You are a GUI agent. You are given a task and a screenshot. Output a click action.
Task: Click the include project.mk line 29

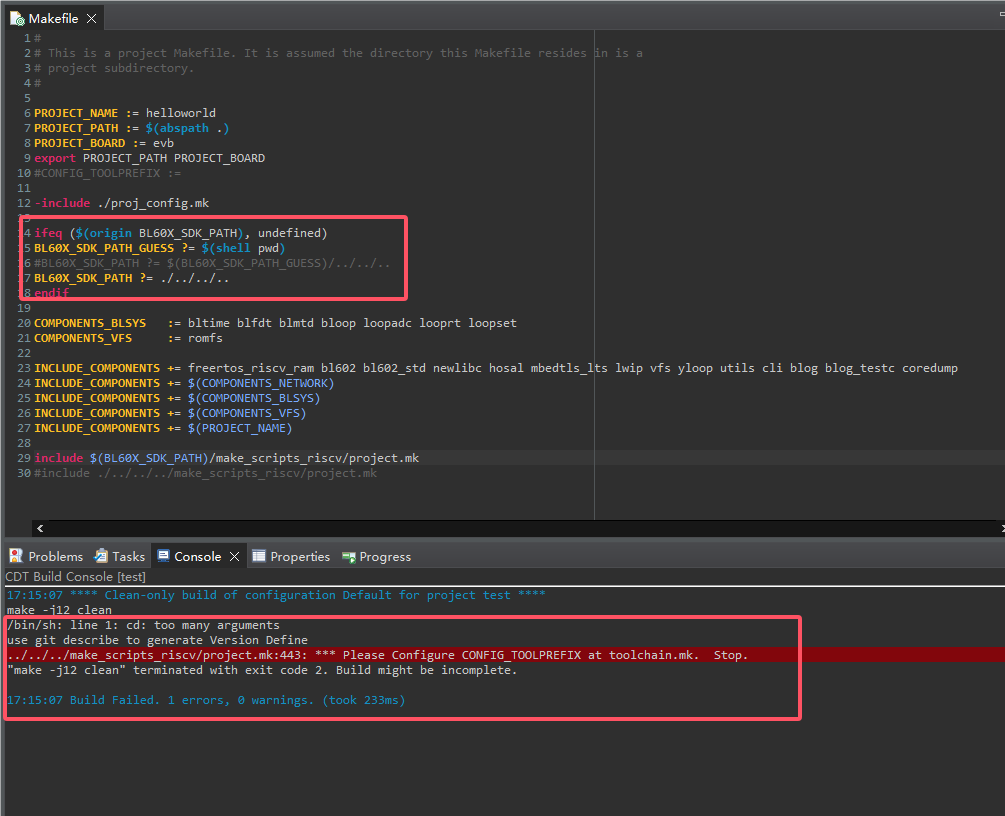click(x=226, y=458)
